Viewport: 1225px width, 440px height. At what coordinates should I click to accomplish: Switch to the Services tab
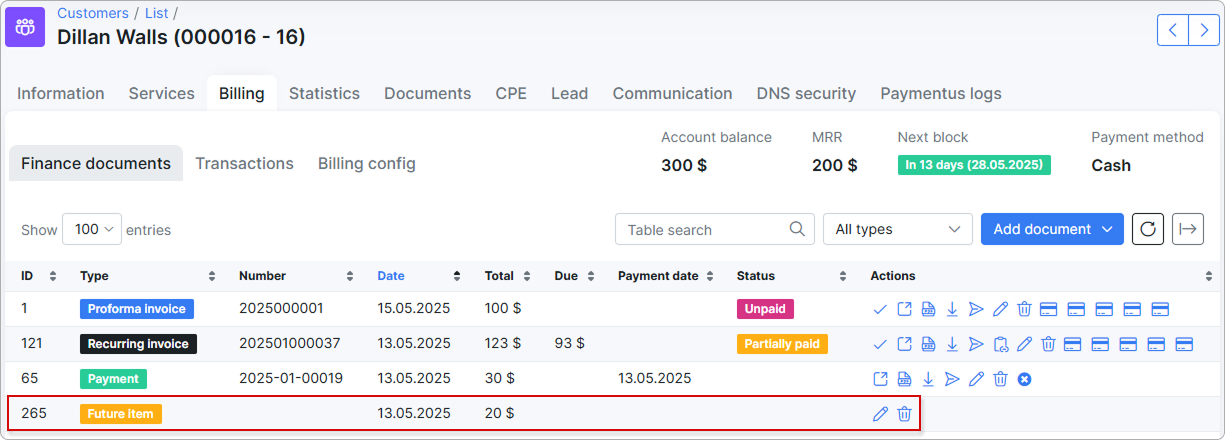coord(161,93)
